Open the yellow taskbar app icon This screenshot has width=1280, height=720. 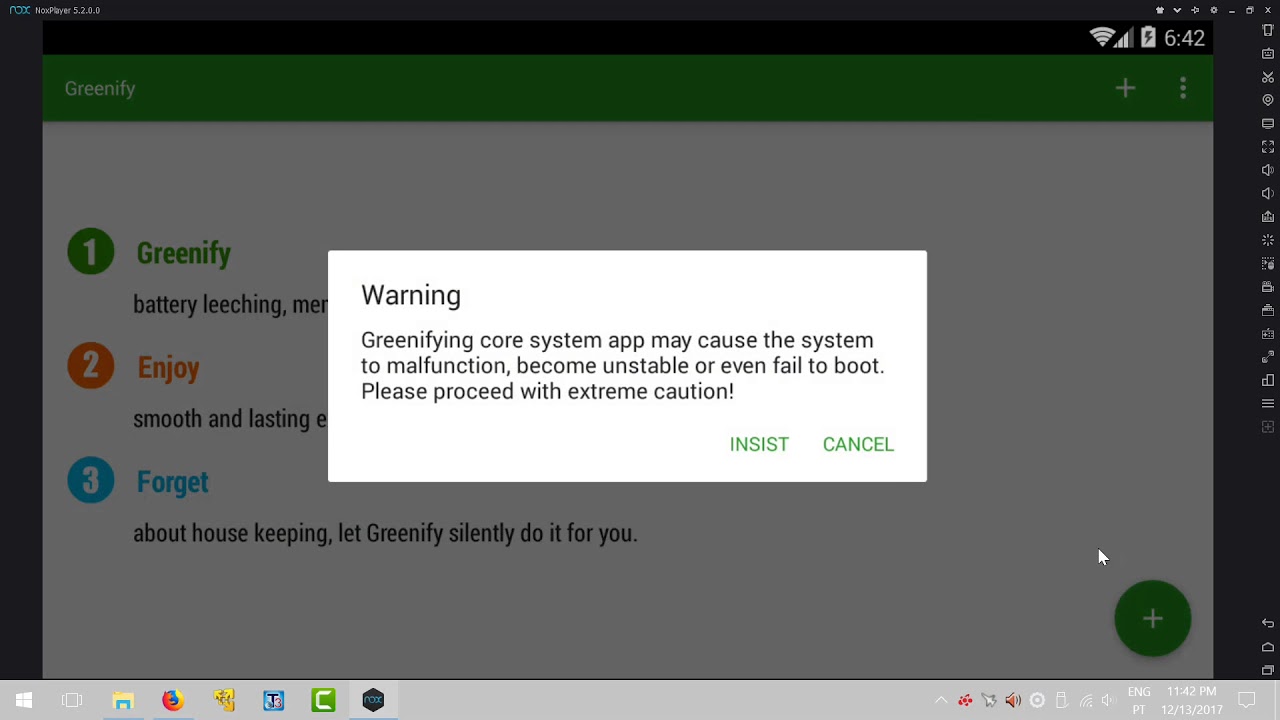point(224,701)
